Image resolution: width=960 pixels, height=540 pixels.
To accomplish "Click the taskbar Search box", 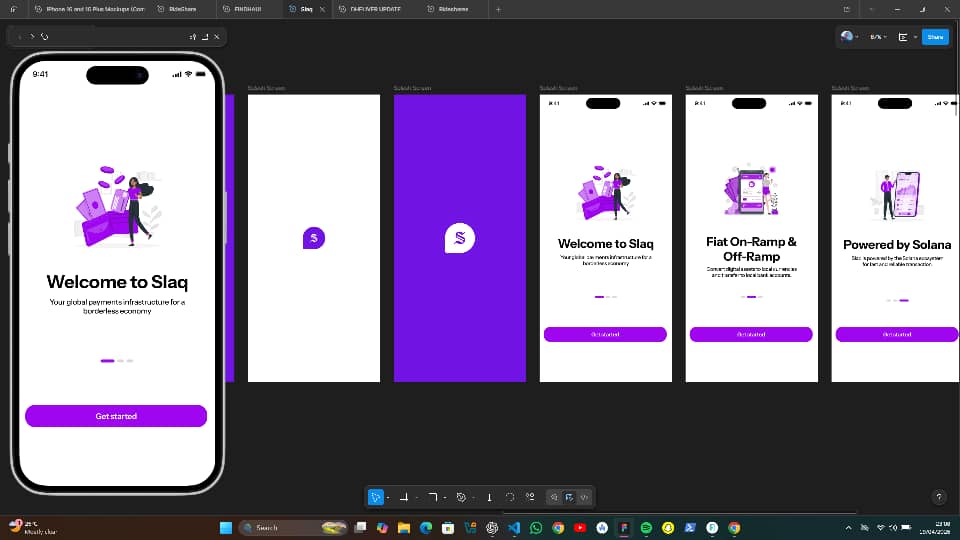I will point(293,528).
